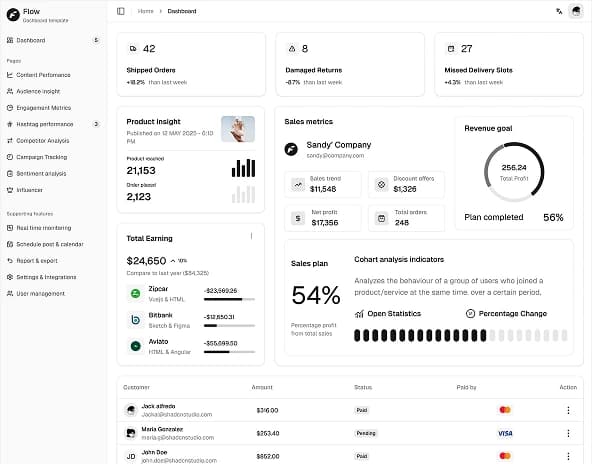Click the Total orders bag icon
The width and height of the screenshot is (592, 464).
381,218
